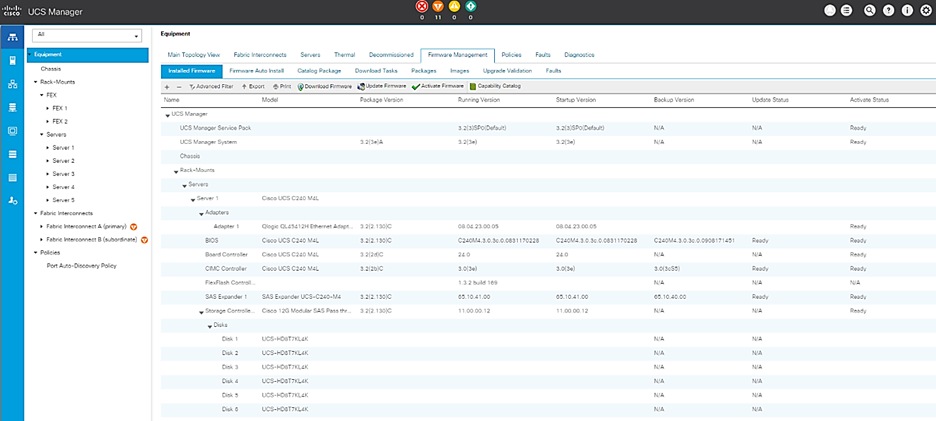The image size is (936, 421).
Task: Open Capability Catalog from toolbar
Action: (495, 87)
